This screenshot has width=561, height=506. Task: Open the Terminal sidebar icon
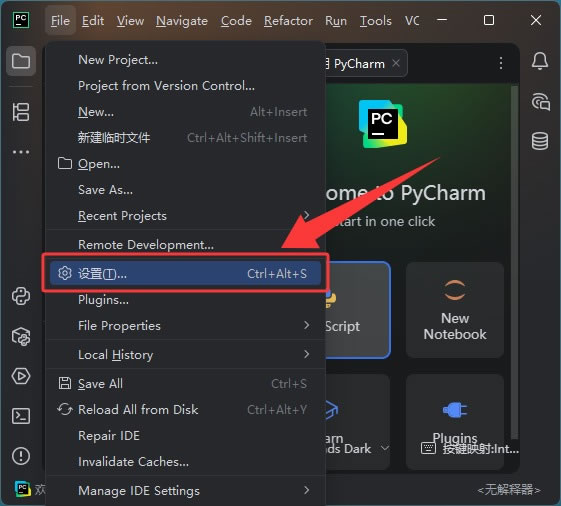tap(21, 416)
